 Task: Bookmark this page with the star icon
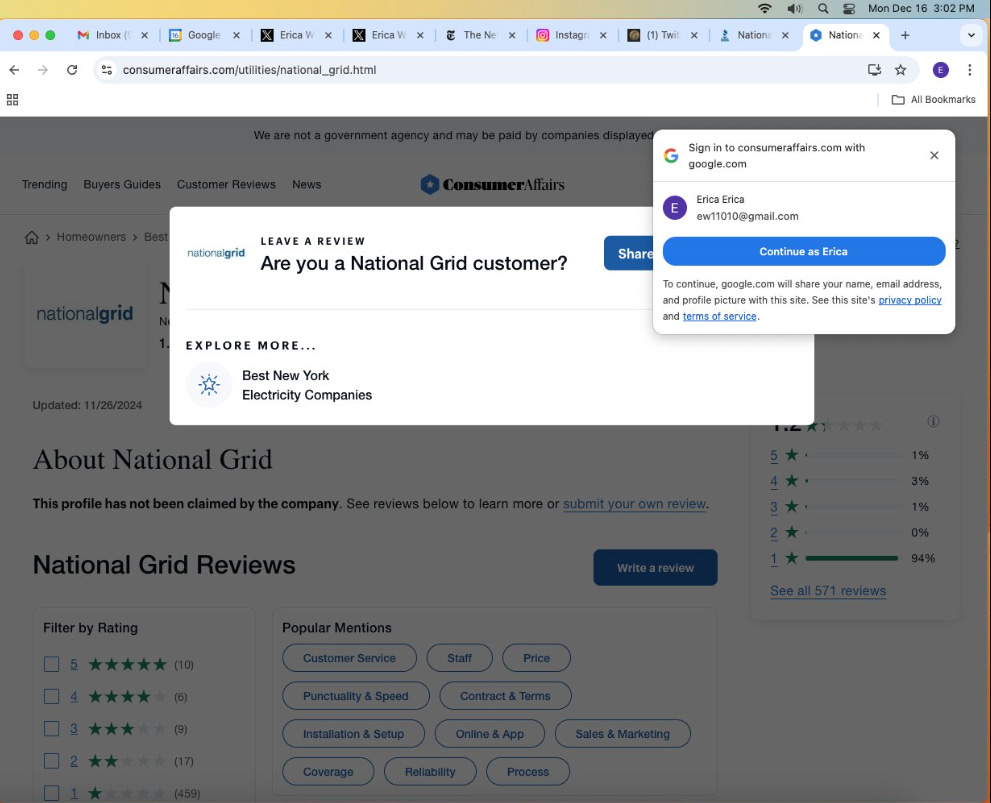pos(901,70)
